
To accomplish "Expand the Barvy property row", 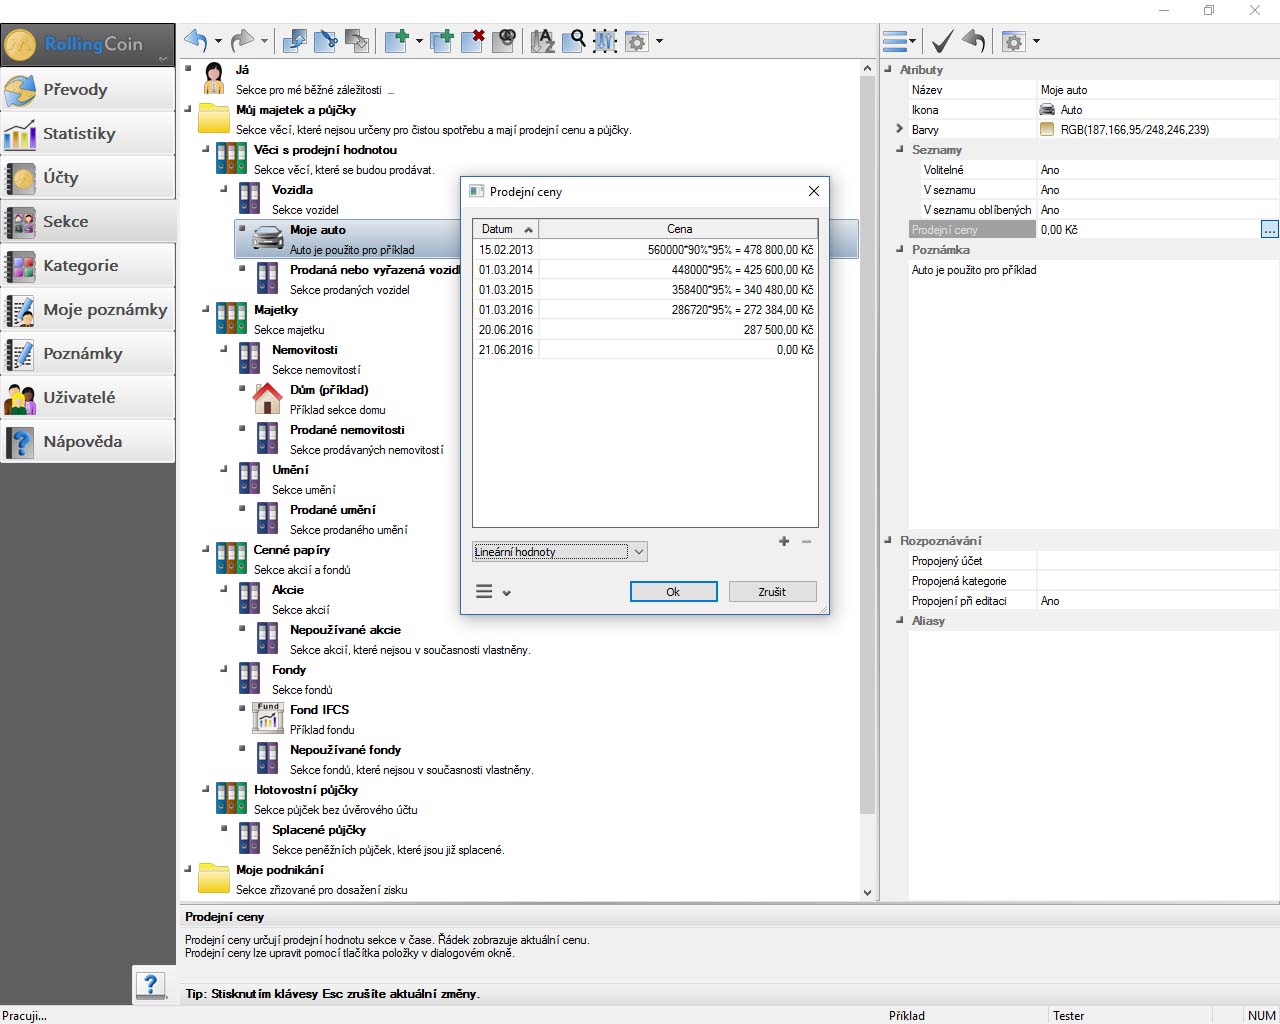I will (899, 129).
